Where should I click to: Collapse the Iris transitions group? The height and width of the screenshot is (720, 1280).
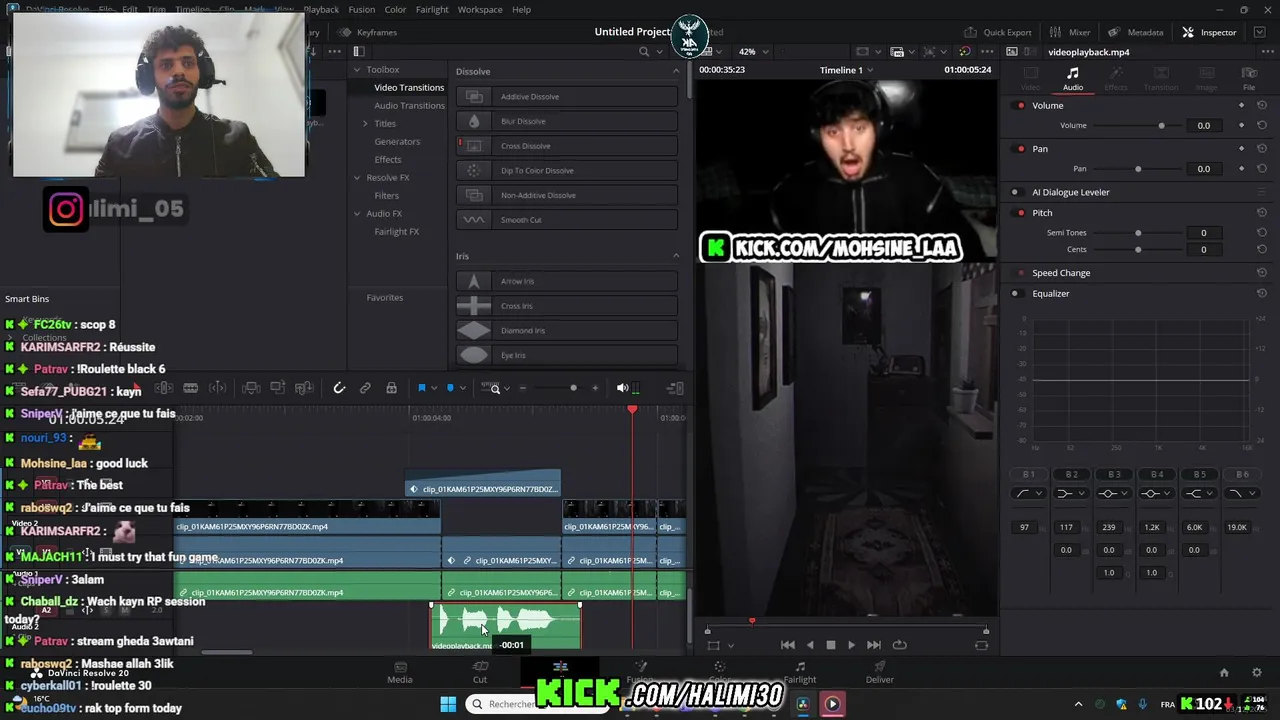(x=675, y=256)
